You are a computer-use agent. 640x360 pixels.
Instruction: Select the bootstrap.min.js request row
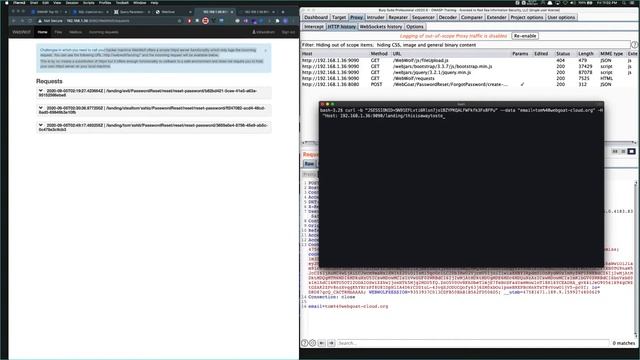pos(469,66)
